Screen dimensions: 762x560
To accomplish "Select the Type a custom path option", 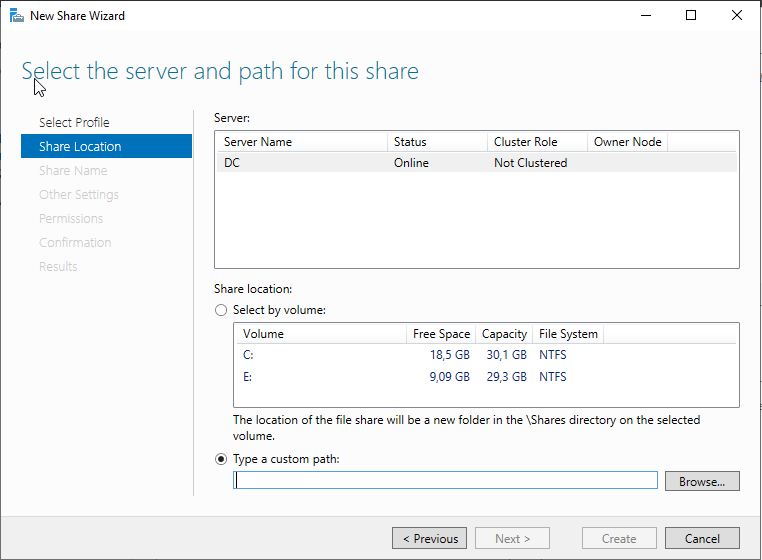I will 221,459.
